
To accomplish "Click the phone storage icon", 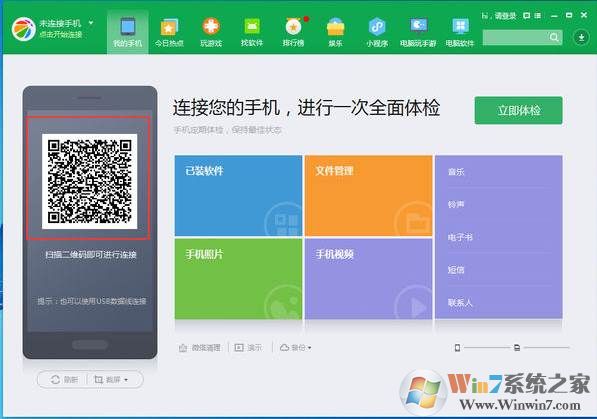I will [457, 347].
